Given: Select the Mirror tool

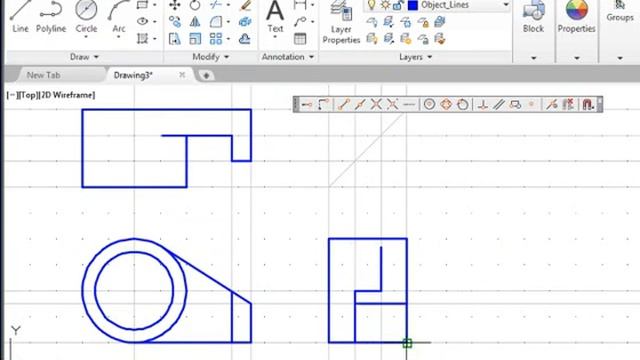Looking at the screenshot, I should pos(195,22).
